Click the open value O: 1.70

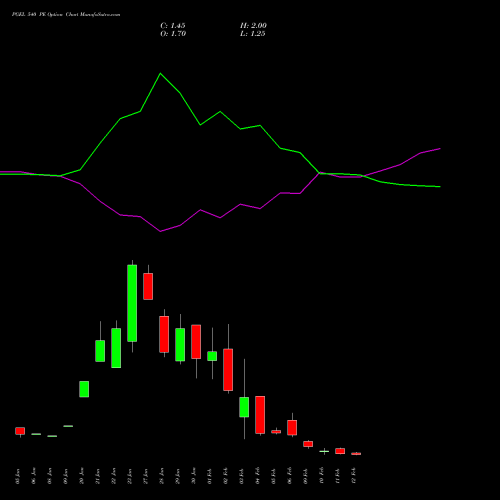[x=173, y=34]
